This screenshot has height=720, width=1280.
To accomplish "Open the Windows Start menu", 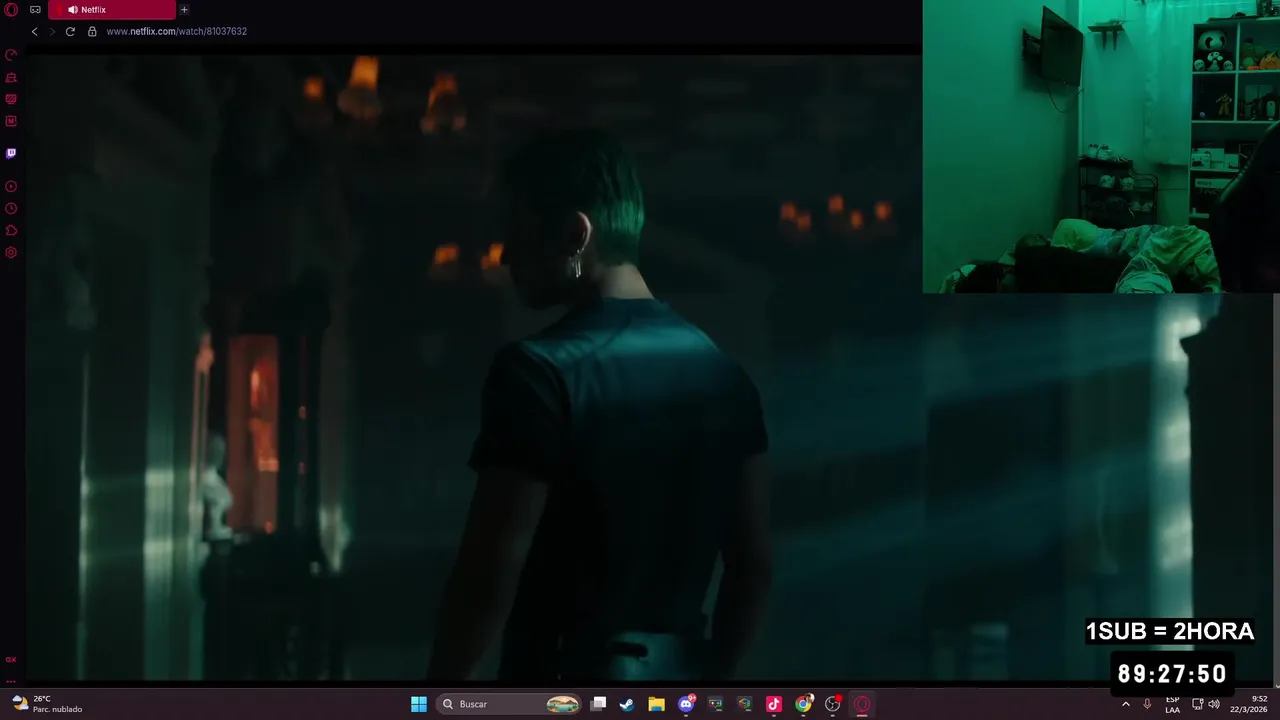I will 419,704.
